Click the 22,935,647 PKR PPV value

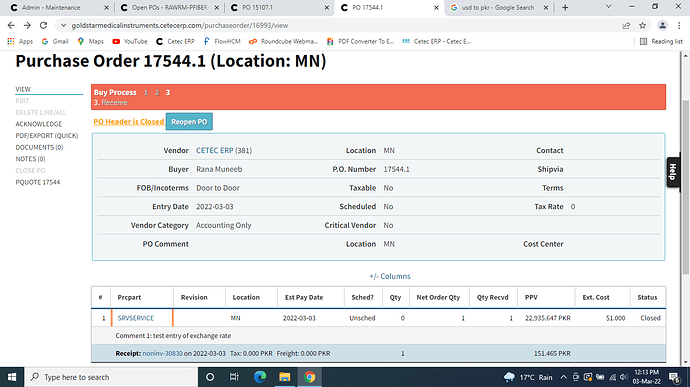(x=548, y=318)
